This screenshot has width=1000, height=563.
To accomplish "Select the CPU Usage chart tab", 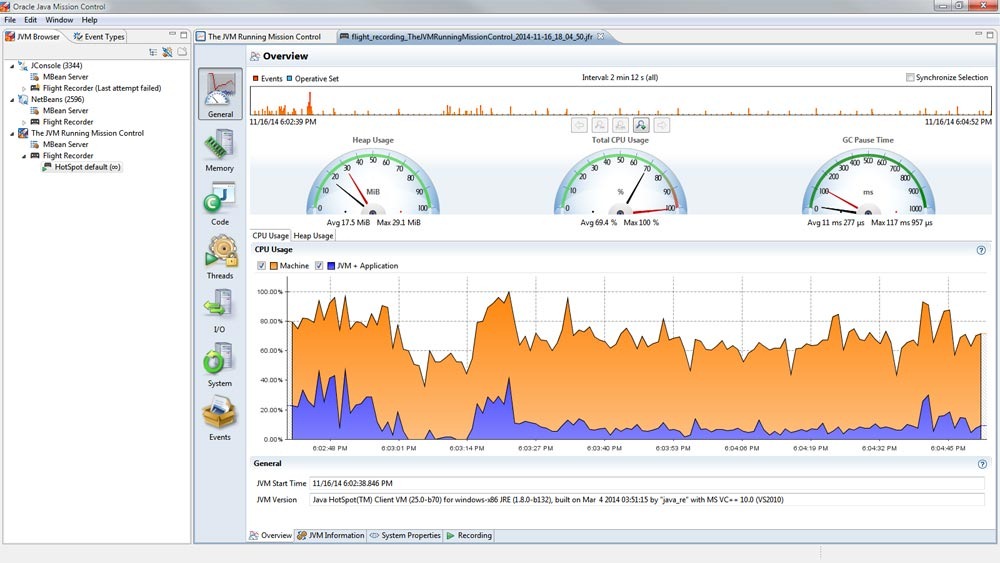I will pyautogui.click(x=270, y=235).
